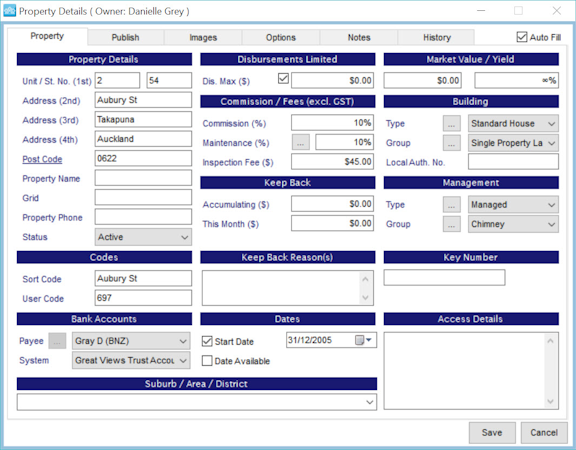Click into the Property Name field
Viewport: 576px width, 450px height.
143,178
